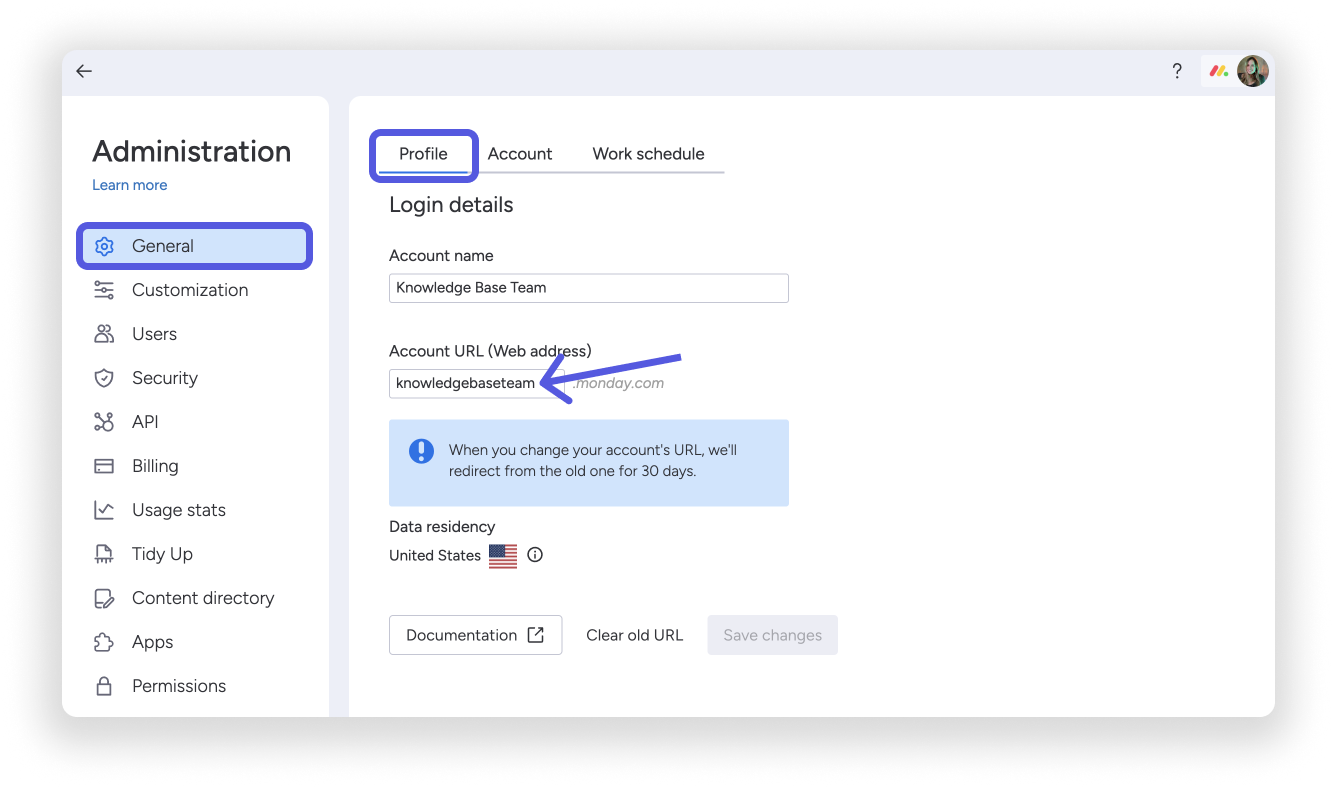The image size is (1333, 787).
Task: Click the Account name input field
Action: 588,287
